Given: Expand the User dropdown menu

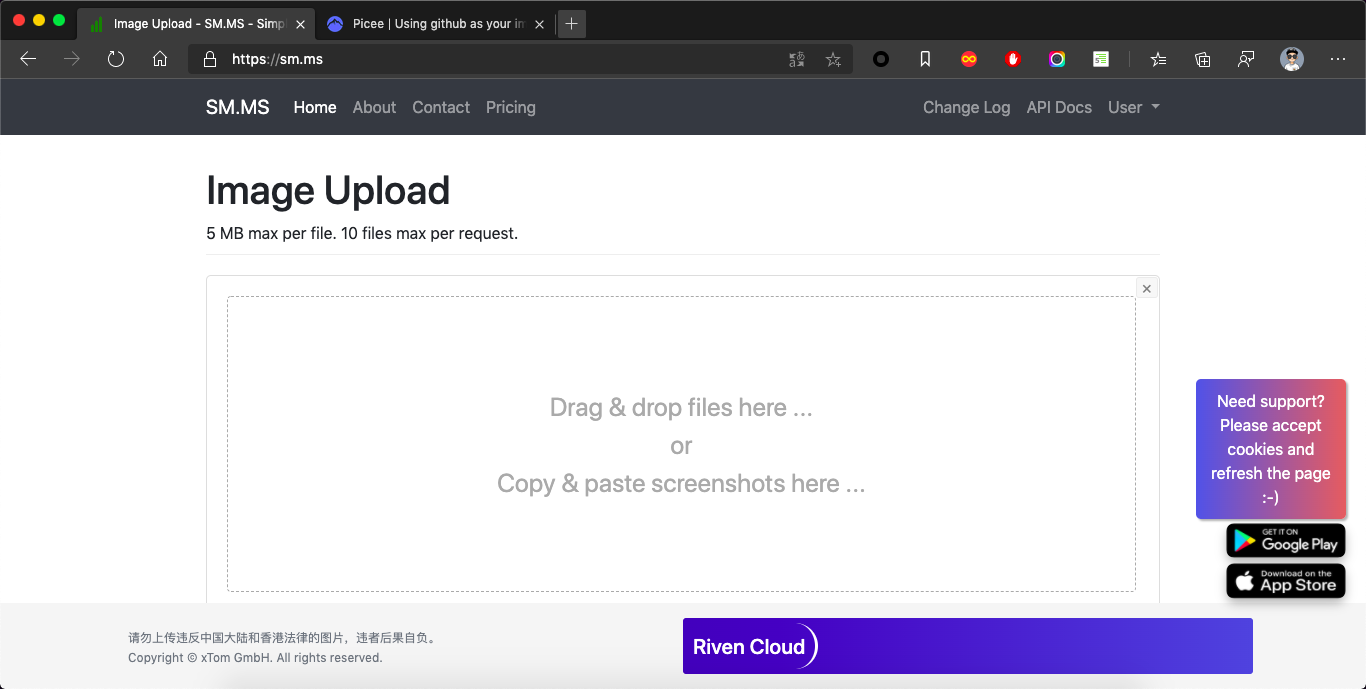Looking at the screenshot, I should pos(1134,107).
